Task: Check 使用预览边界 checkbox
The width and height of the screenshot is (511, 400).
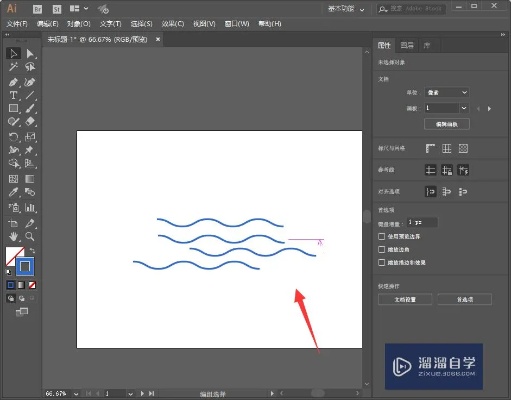Action: tap(382, 236)
